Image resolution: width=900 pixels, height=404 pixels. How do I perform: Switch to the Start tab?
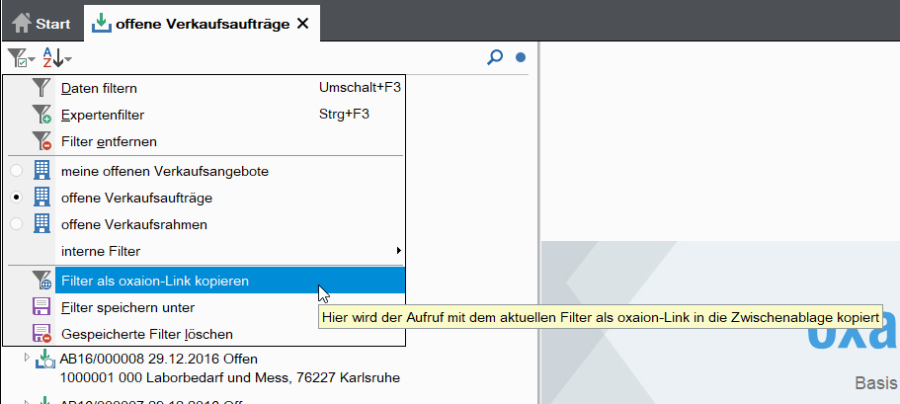coord(41,24)
